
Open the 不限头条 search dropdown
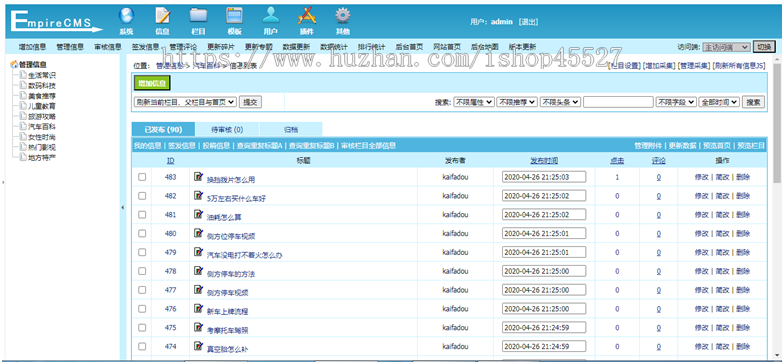[x=560, y=102]
